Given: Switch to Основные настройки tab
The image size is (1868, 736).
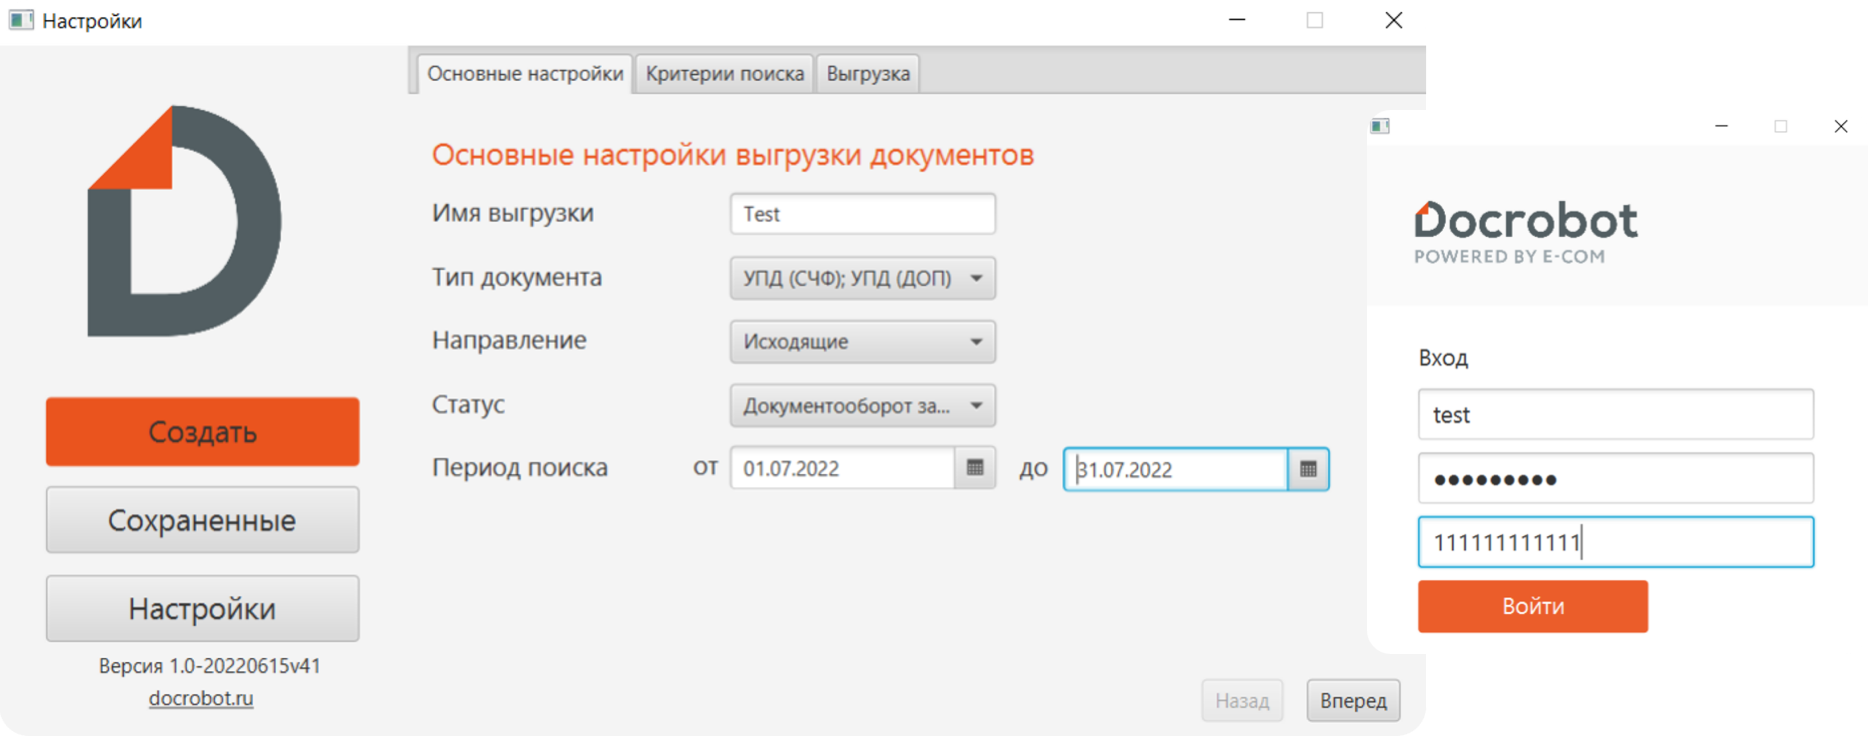Looking at the screenshot, I should 525,73.
